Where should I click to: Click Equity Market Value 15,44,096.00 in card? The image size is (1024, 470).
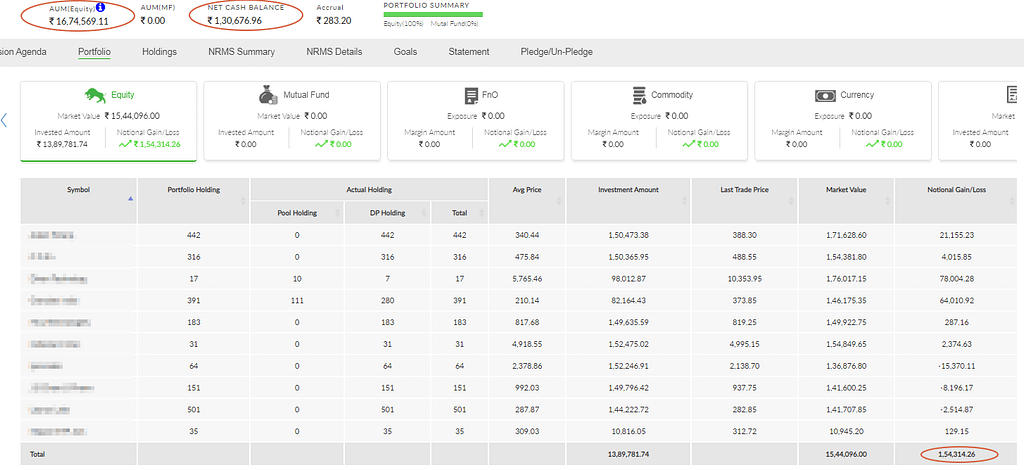133,116
